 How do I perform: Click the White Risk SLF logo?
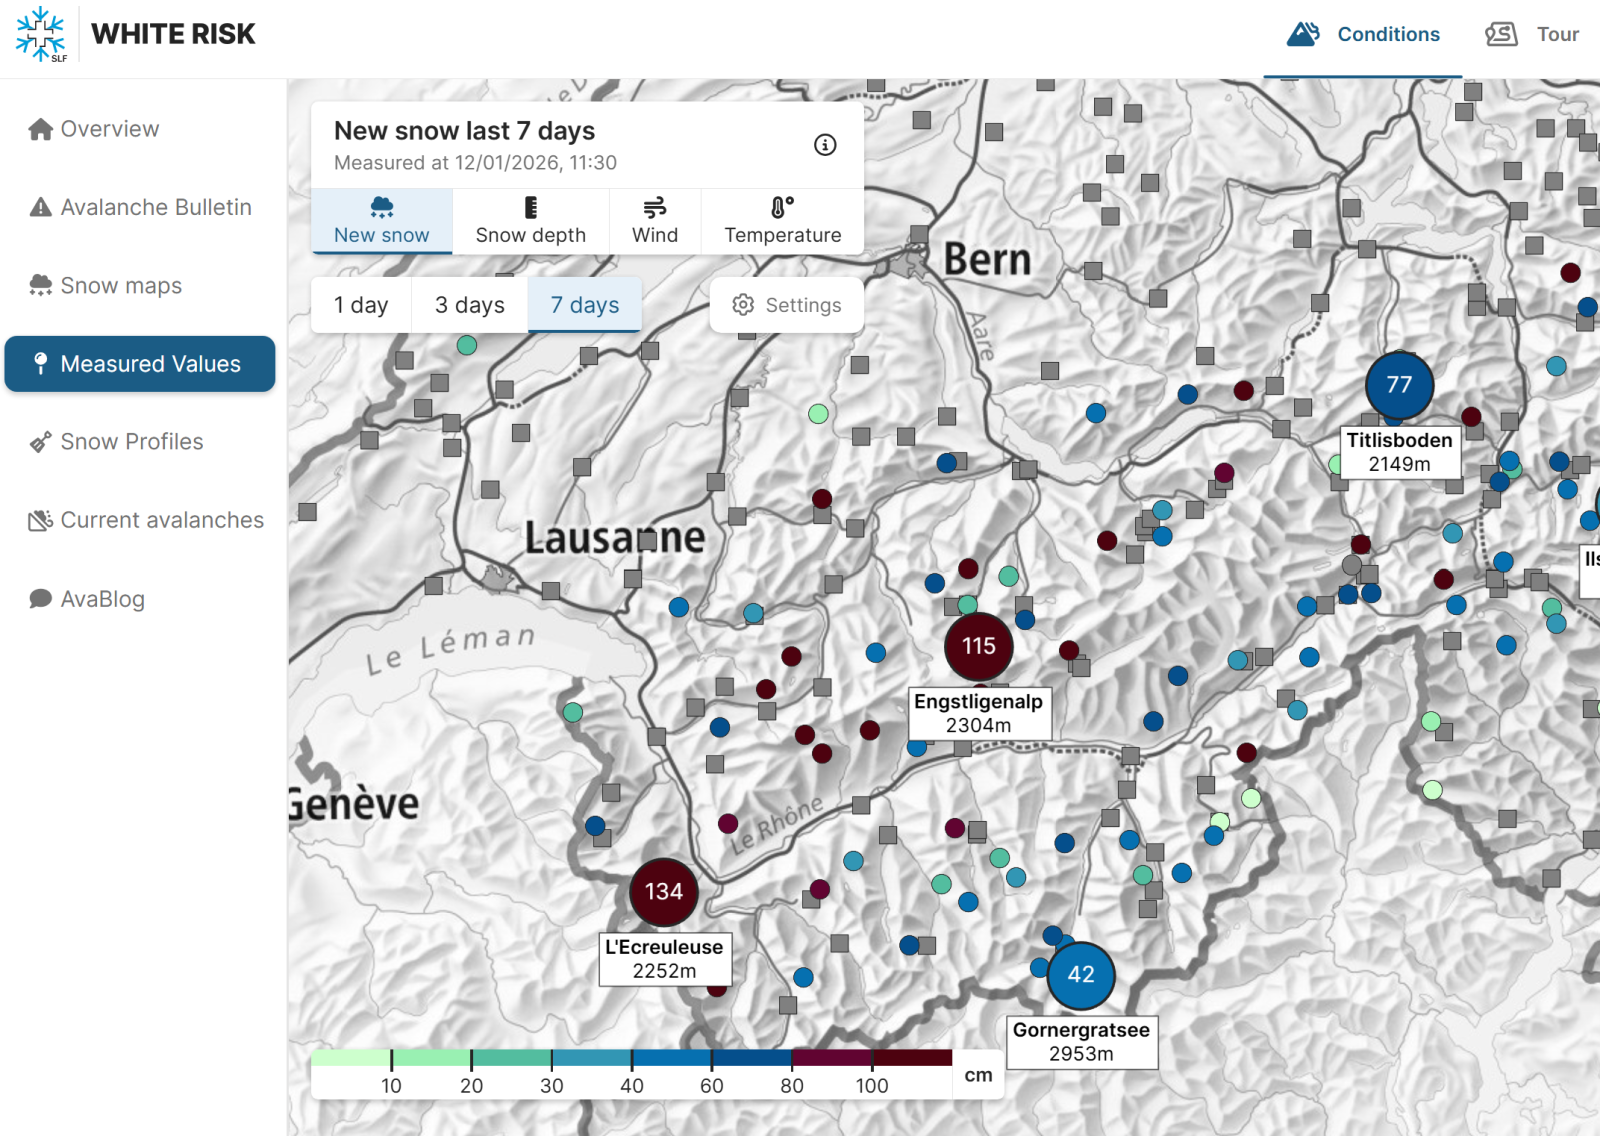41,34
